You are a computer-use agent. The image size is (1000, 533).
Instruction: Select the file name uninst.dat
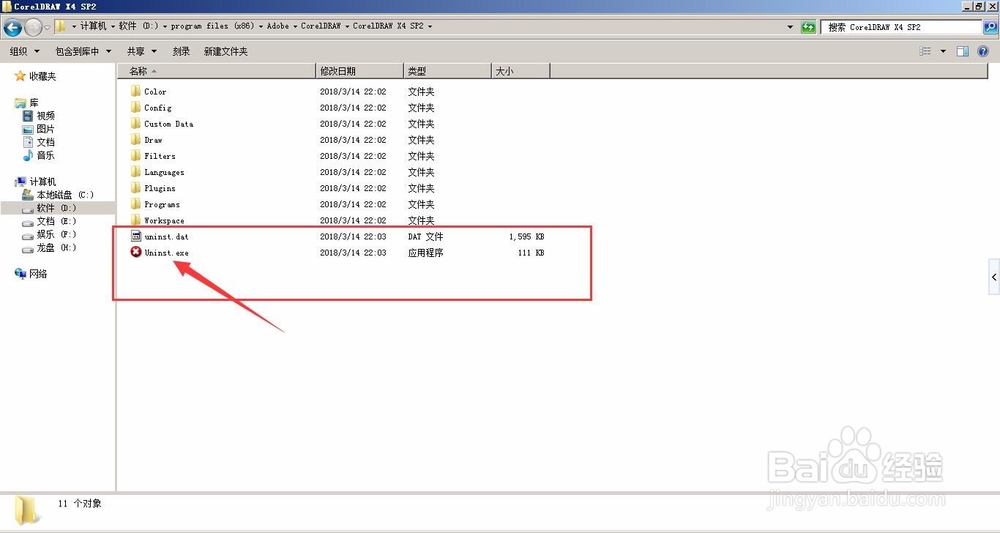point(166,237)
